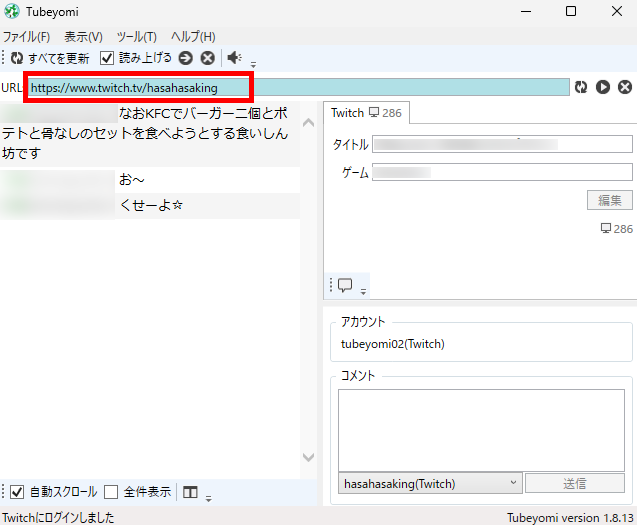
Task: Click tubeyomi02(Twitch) account text
Action: [x=392, y=344]
